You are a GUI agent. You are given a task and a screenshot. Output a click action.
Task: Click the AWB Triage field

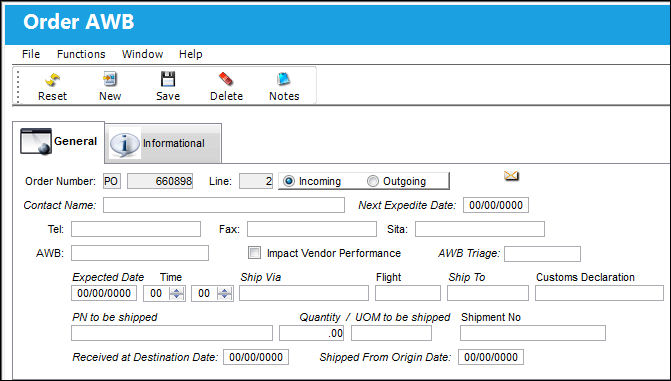542,253
